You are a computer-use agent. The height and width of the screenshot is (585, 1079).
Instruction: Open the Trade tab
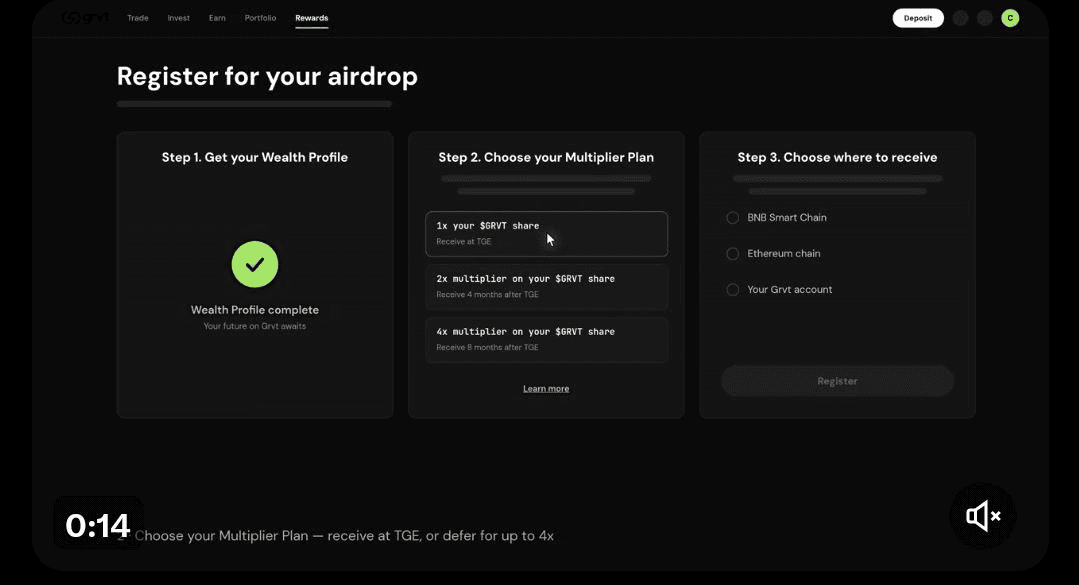click(x=138, y=18)
